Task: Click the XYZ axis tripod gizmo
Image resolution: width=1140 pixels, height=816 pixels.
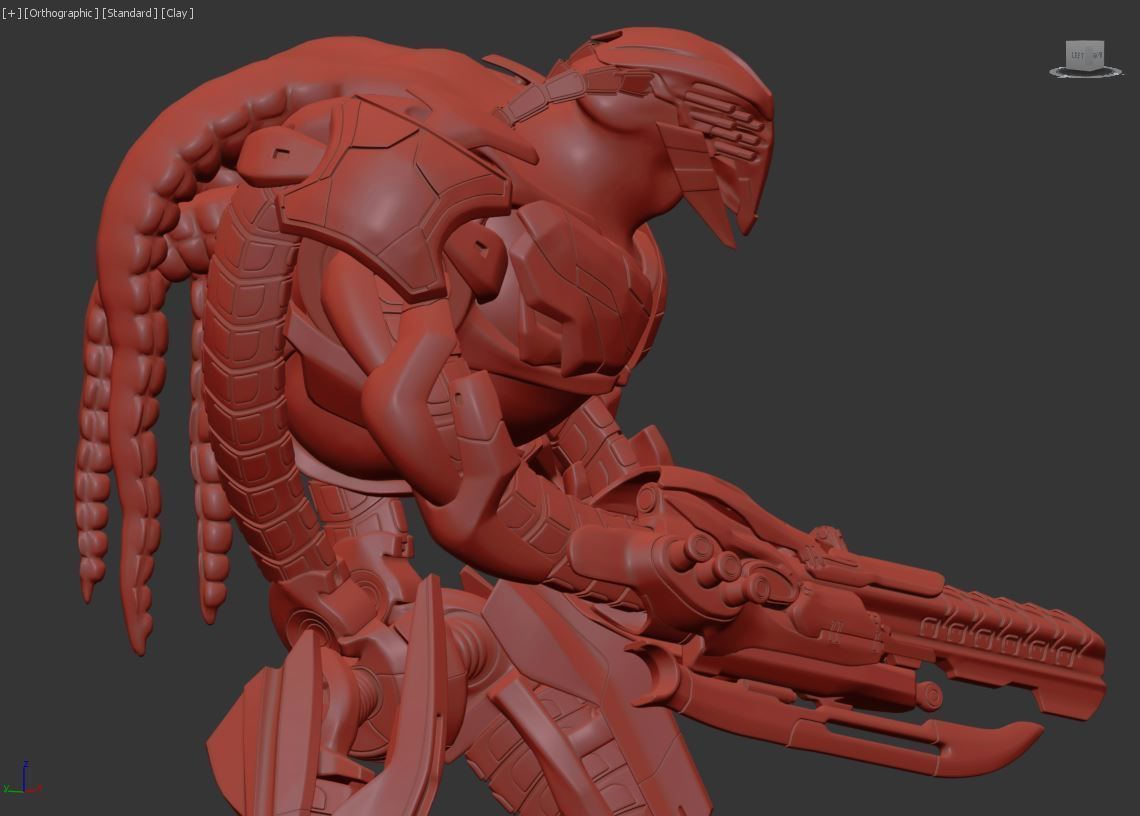Action: [23, 778]
